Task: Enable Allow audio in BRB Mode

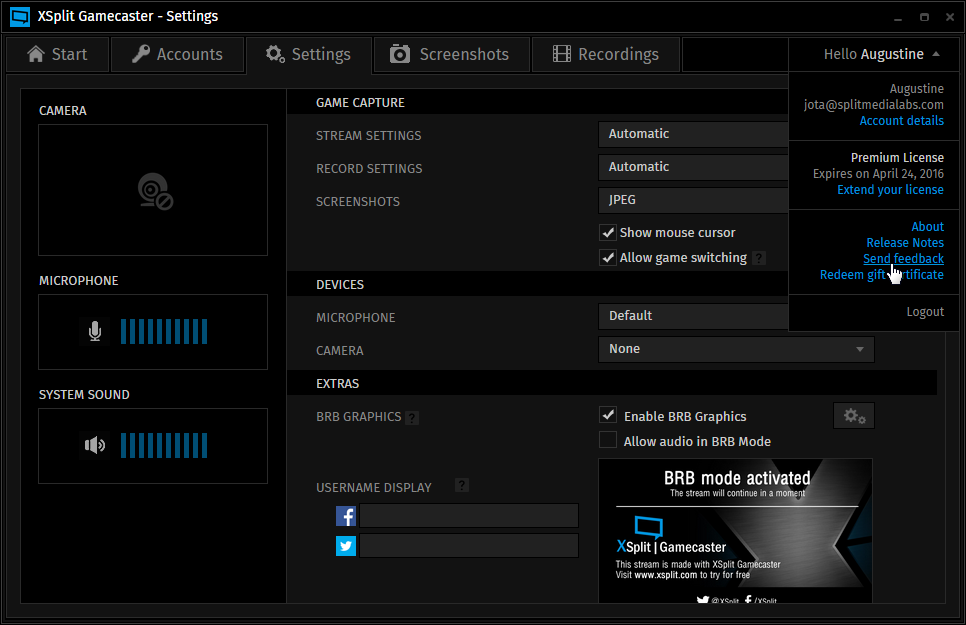Action: click(x=608, y=440)
